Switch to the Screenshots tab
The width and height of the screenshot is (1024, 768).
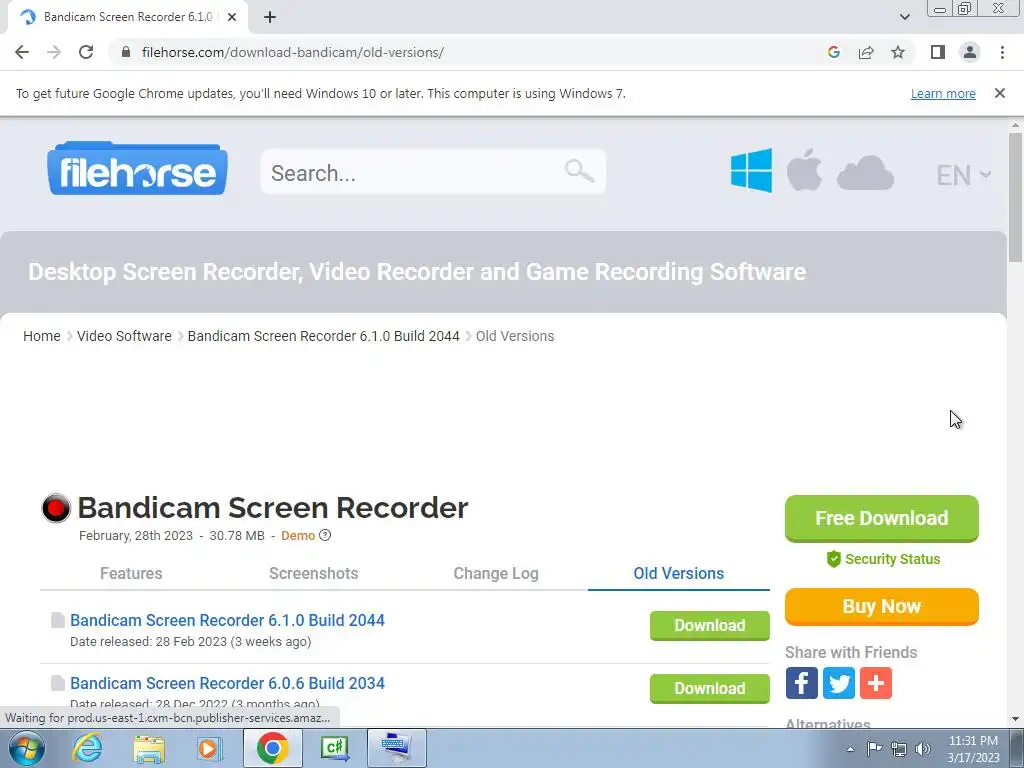313,573
